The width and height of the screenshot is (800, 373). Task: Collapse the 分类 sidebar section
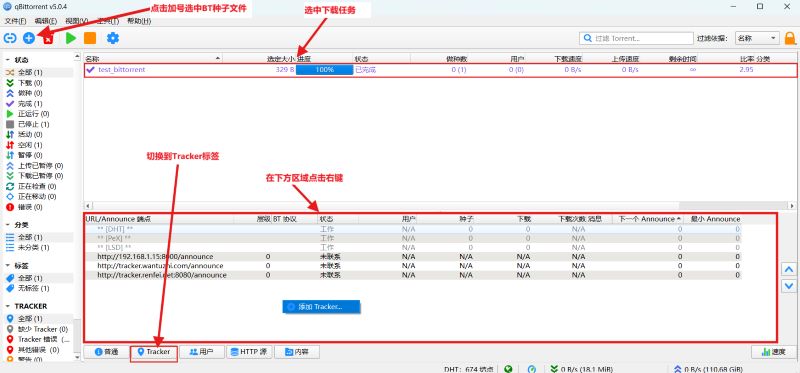click(8, 225)
